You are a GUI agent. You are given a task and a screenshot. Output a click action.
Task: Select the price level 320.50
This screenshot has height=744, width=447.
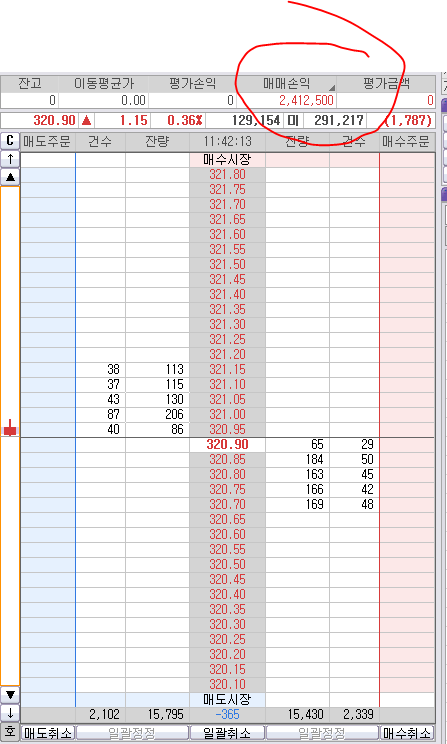coord(227,564)
